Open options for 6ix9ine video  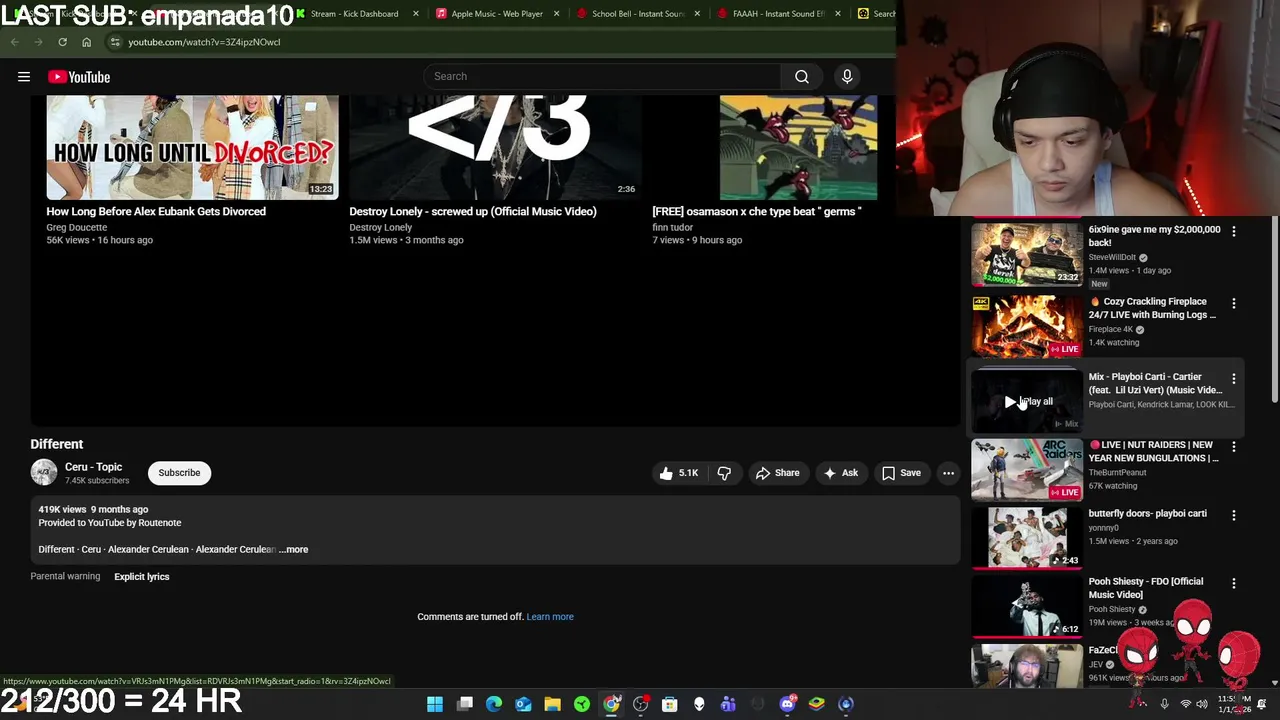(1233, 231)
